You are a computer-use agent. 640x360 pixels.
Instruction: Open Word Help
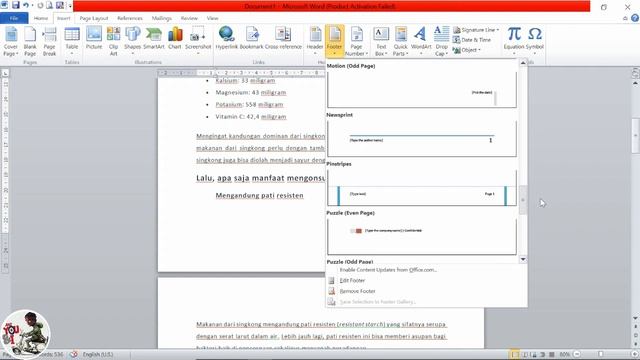click(x=635, y=18)
